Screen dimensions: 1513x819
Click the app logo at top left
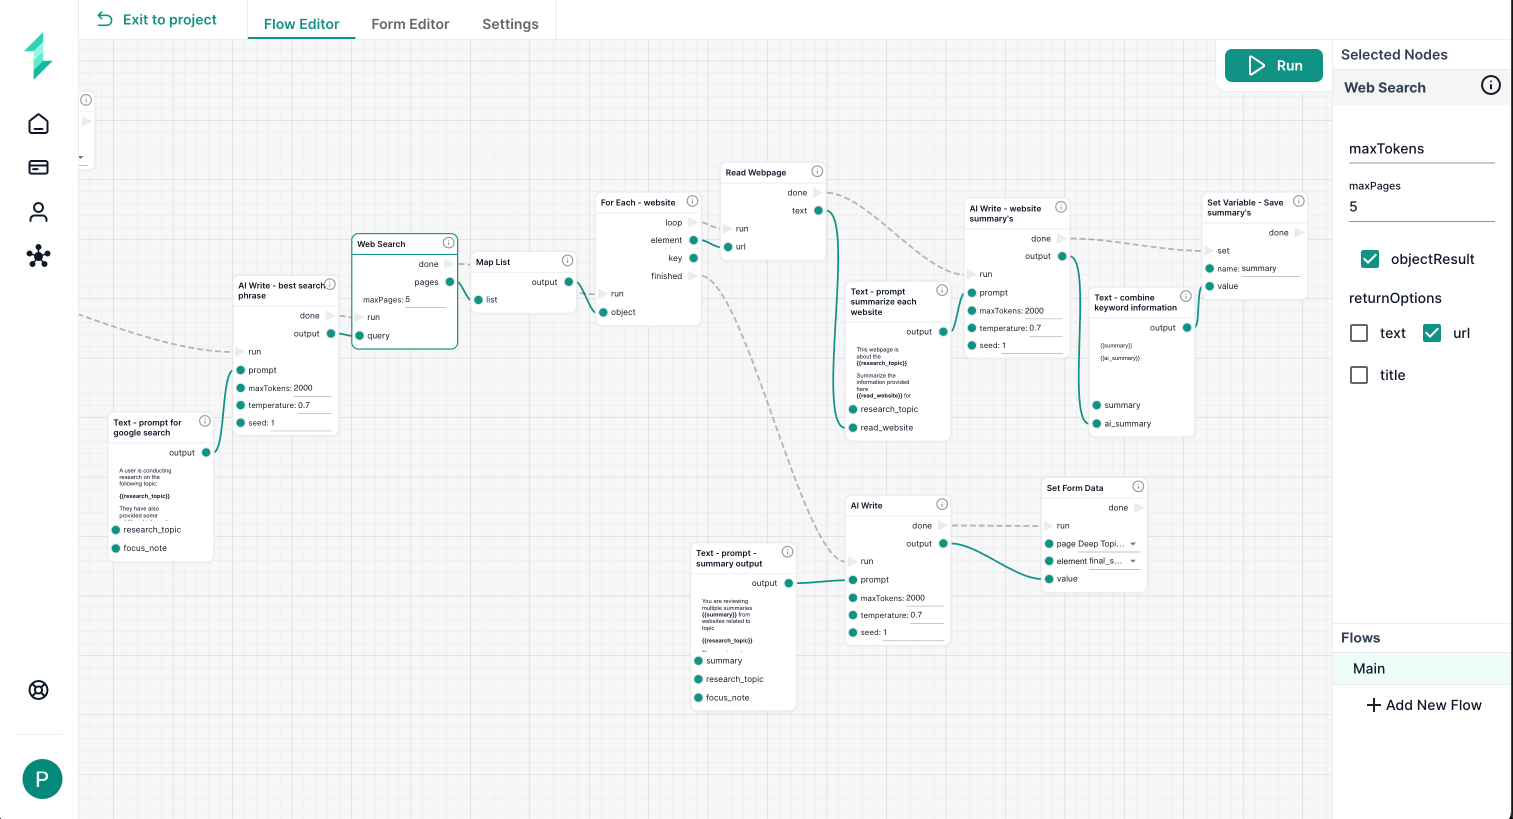[x=38, y=56]
